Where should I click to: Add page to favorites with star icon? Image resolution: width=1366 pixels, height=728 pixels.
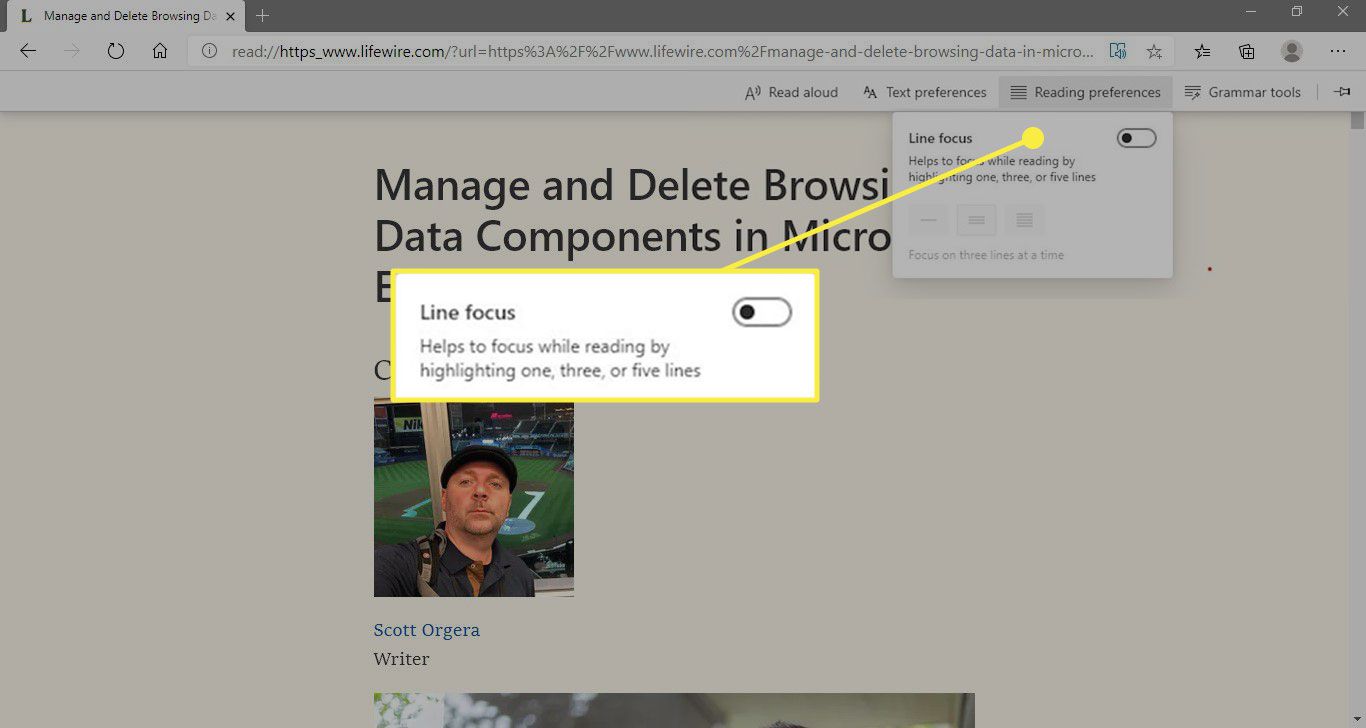click(x=1154, y=51)
